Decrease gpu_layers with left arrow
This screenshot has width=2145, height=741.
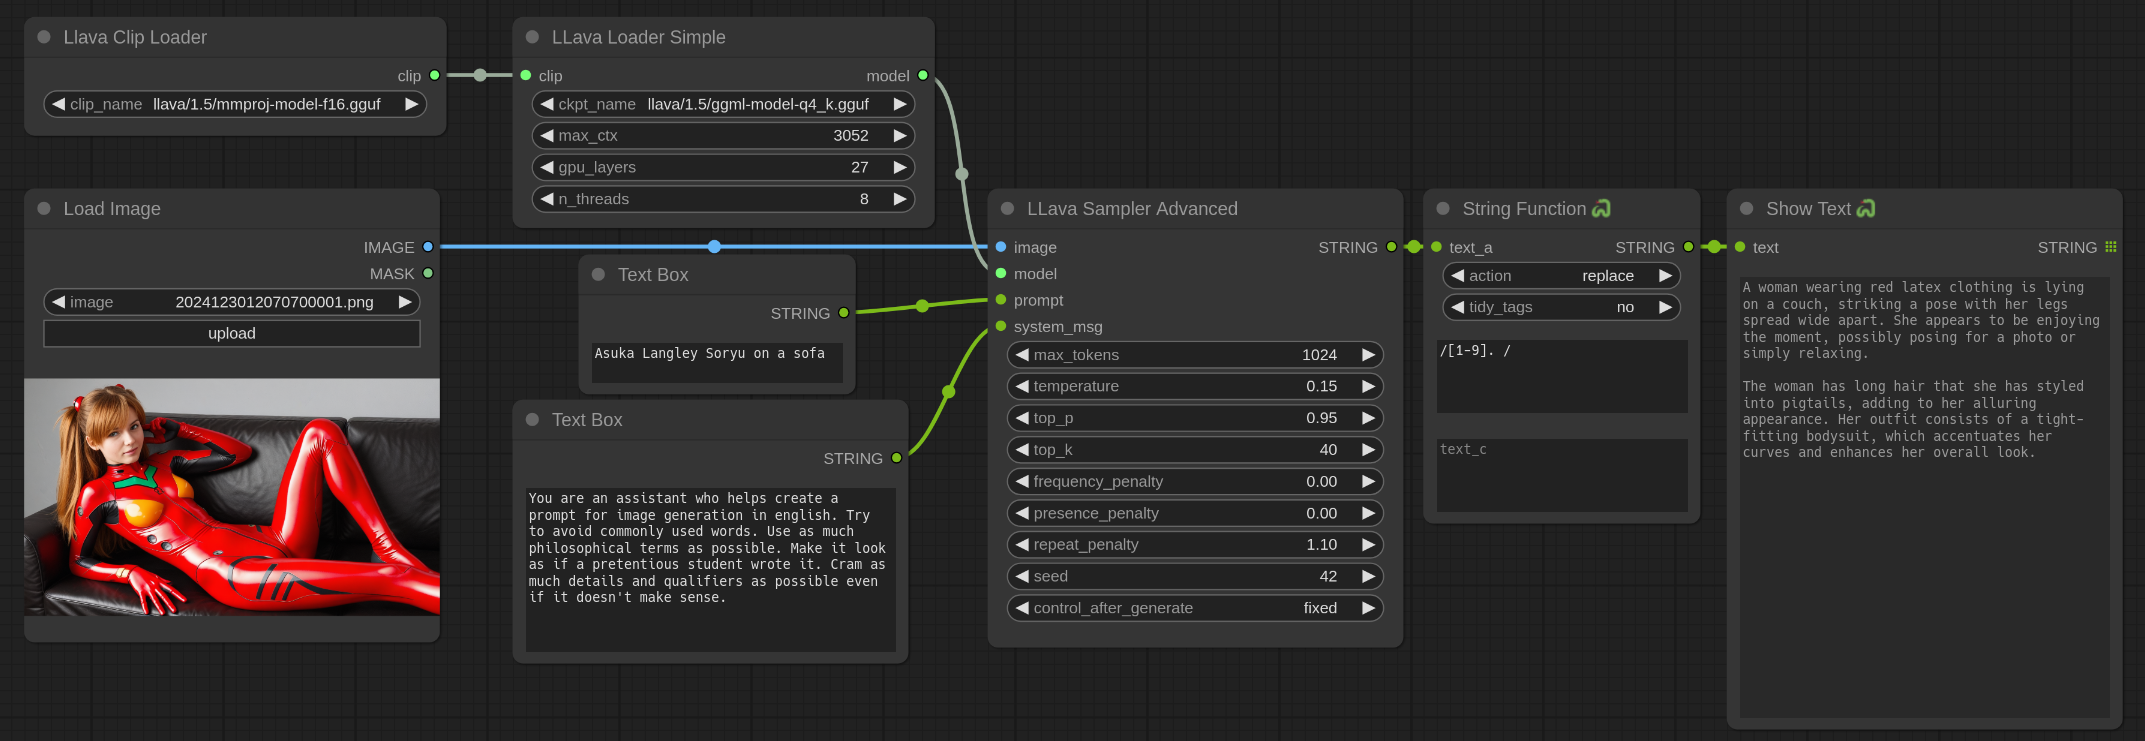547,168
